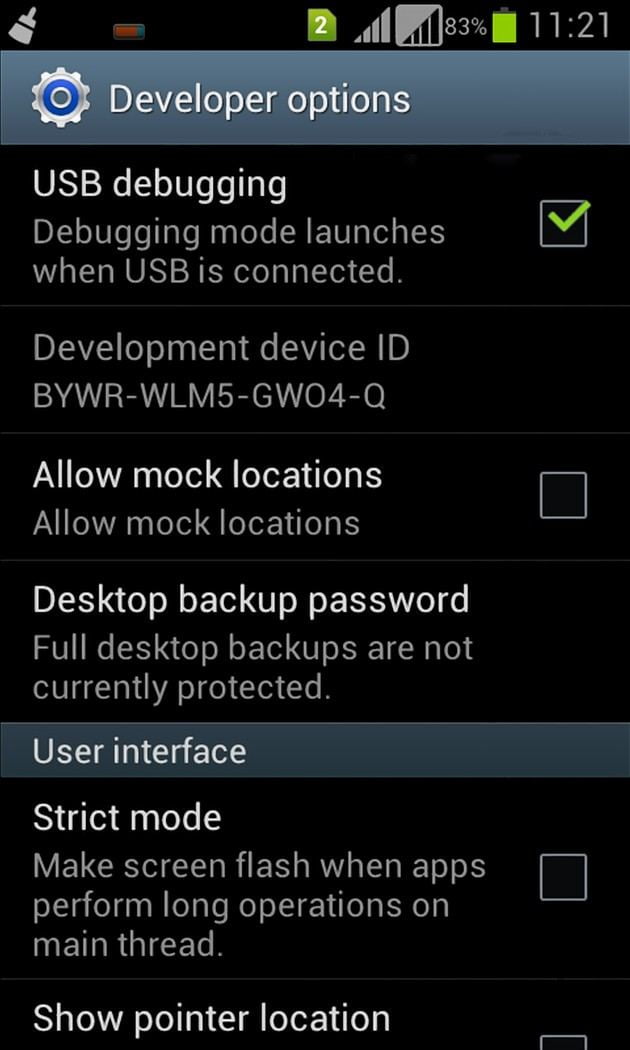
Task: Uncheck the USB debugging checkbox
Action: (564, 224)
